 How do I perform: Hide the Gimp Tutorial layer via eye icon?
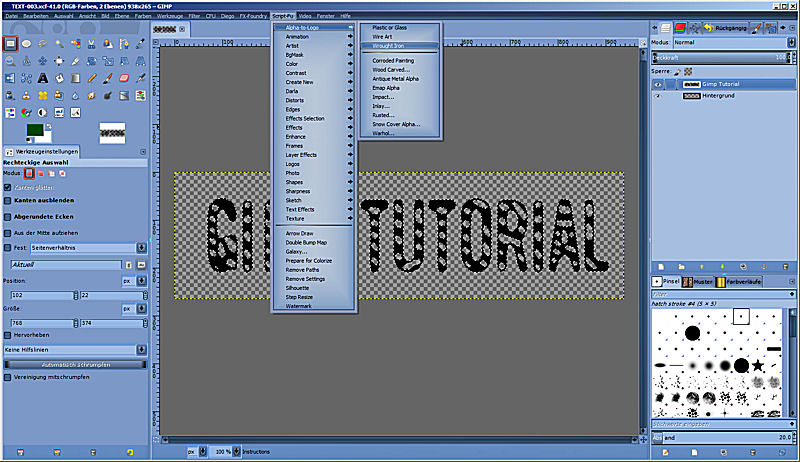click(x=658, y=84)
